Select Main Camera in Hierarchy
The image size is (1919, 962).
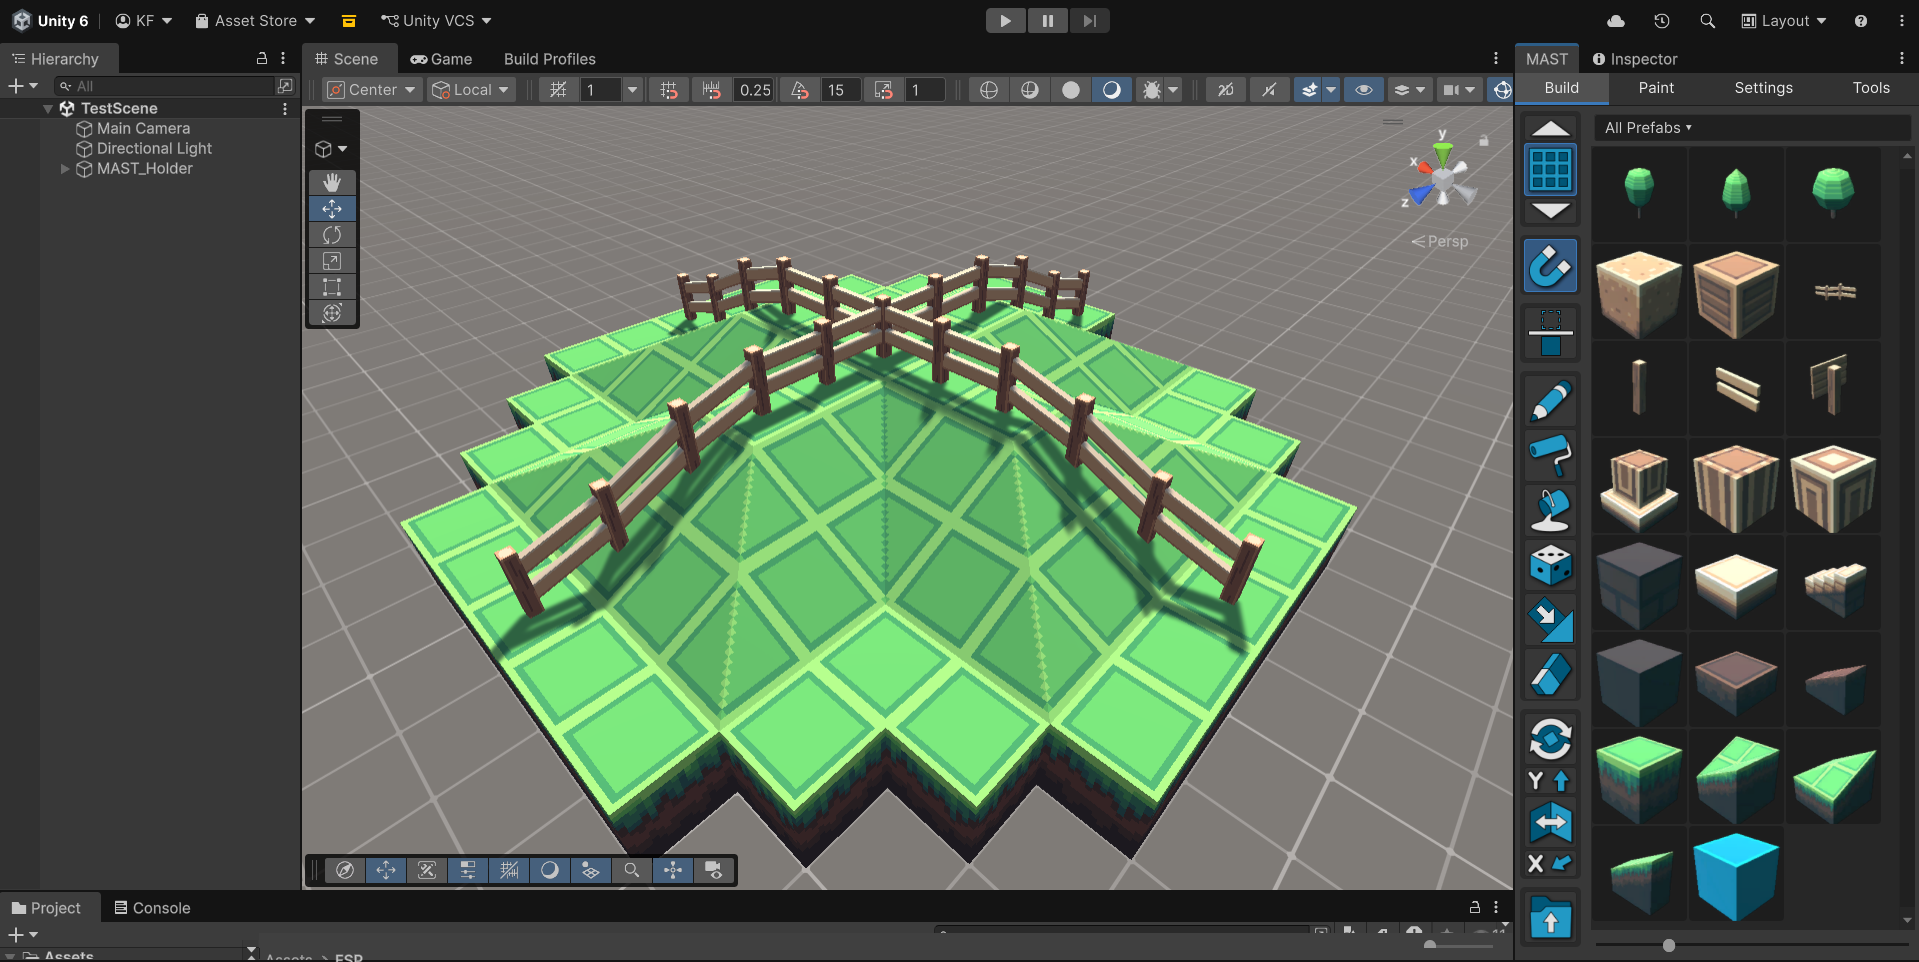coord(143,128)
